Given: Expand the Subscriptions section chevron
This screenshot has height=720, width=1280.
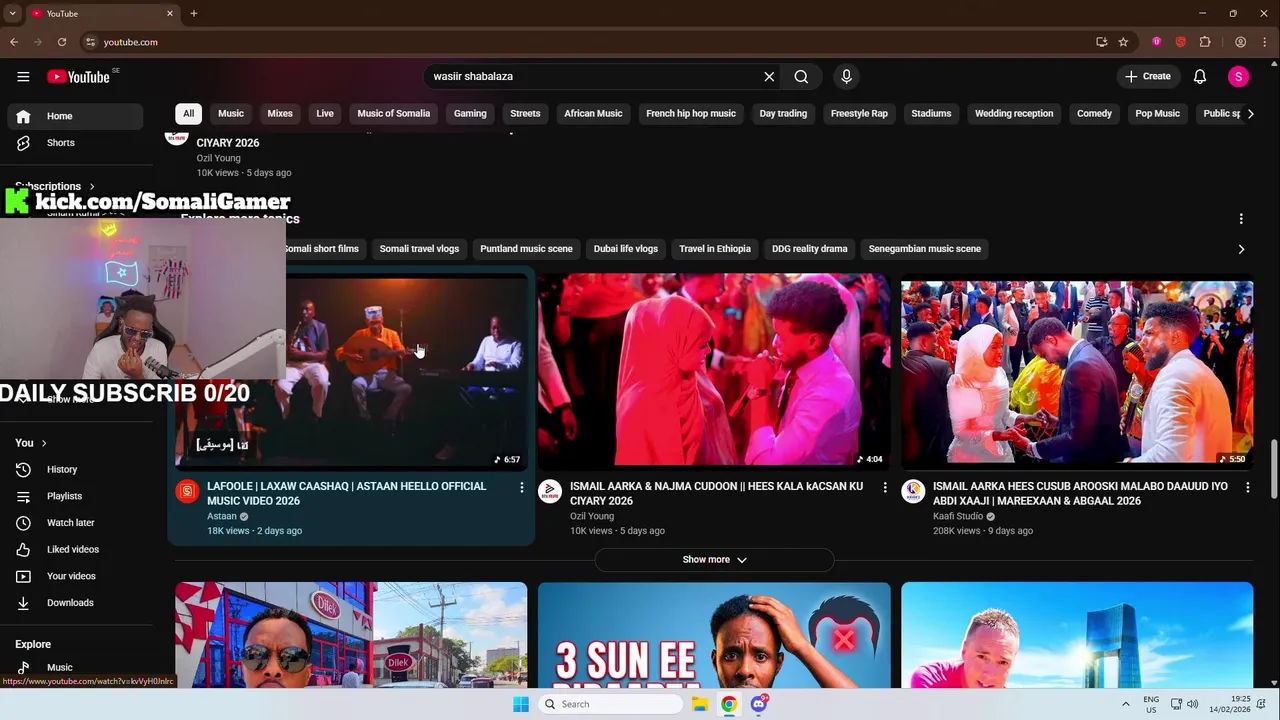Looking at the screenshot, I should coord(92,186).
